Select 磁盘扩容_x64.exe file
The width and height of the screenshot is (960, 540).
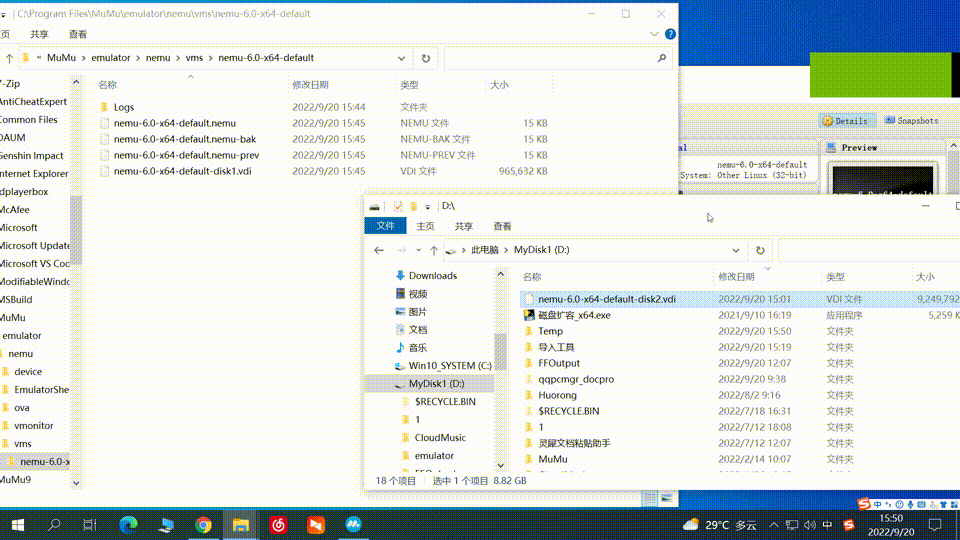coord(574,315)
